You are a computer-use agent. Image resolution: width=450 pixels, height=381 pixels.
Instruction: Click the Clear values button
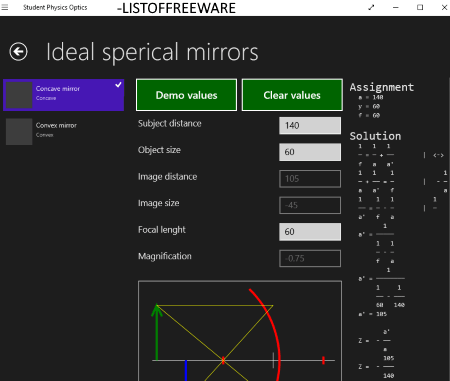pos(292,95)
